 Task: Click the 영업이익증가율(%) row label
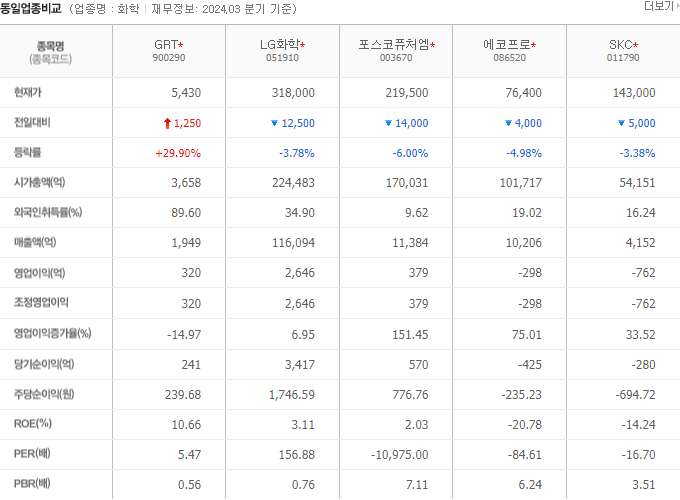(52, 333)
